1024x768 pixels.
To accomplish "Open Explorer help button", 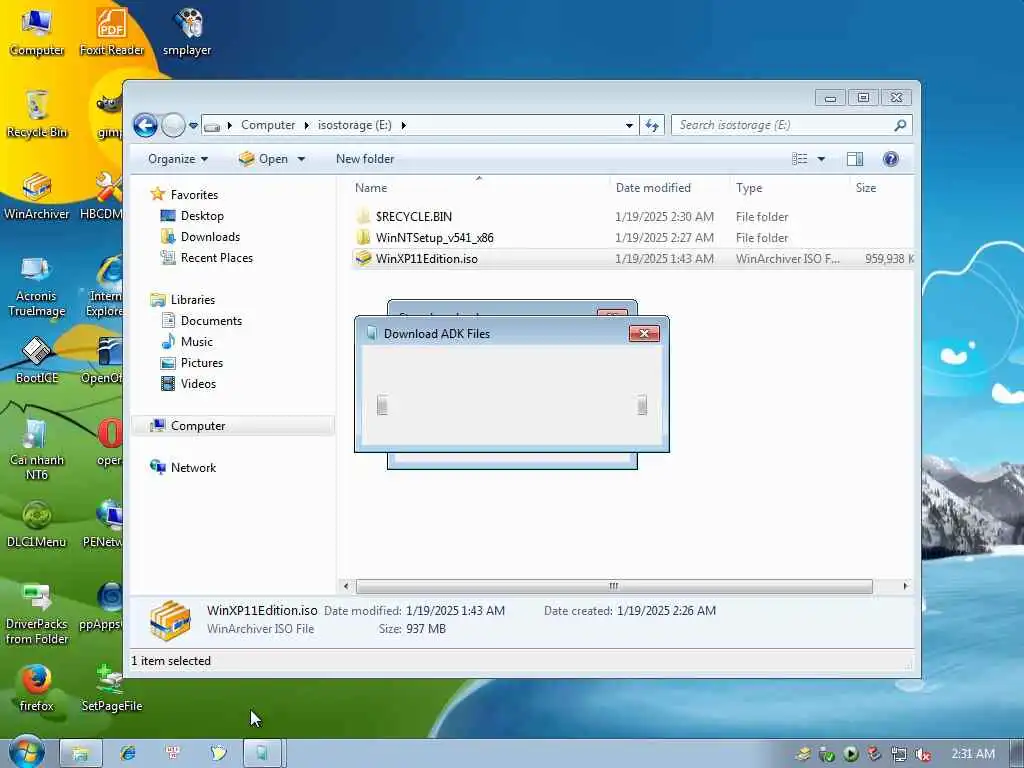I will [x=890, y=159].
